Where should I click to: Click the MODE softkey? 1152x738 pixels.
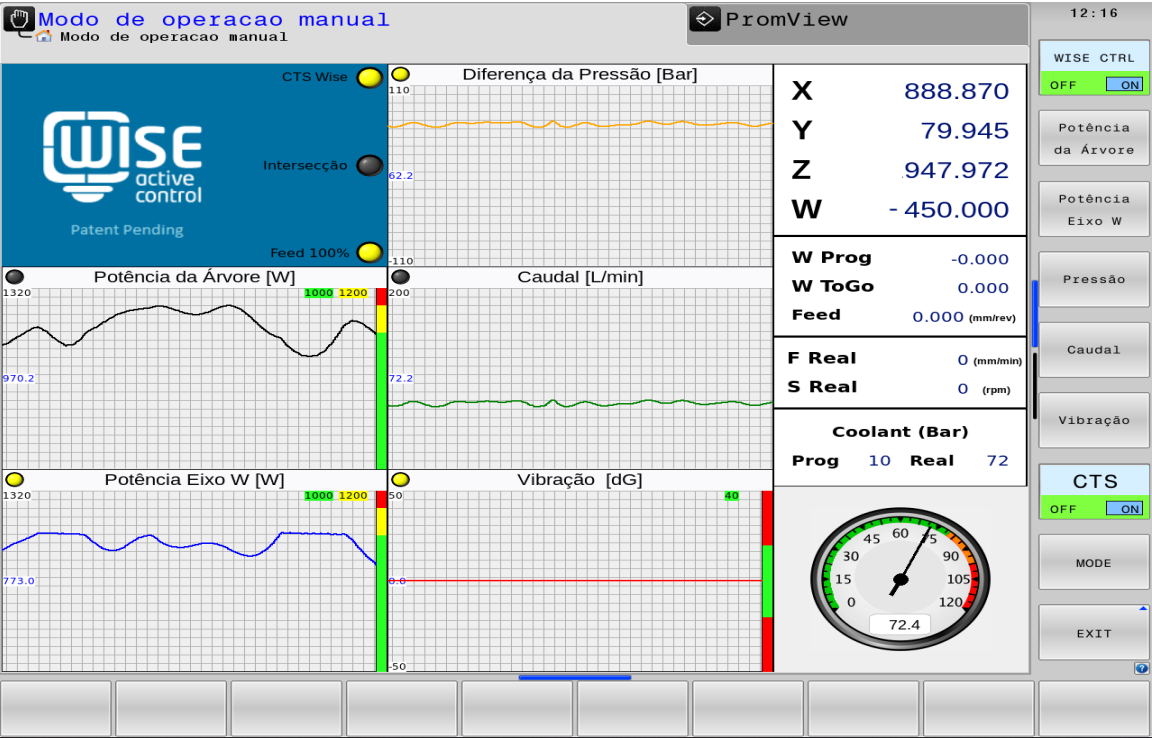click(1094, 563)
